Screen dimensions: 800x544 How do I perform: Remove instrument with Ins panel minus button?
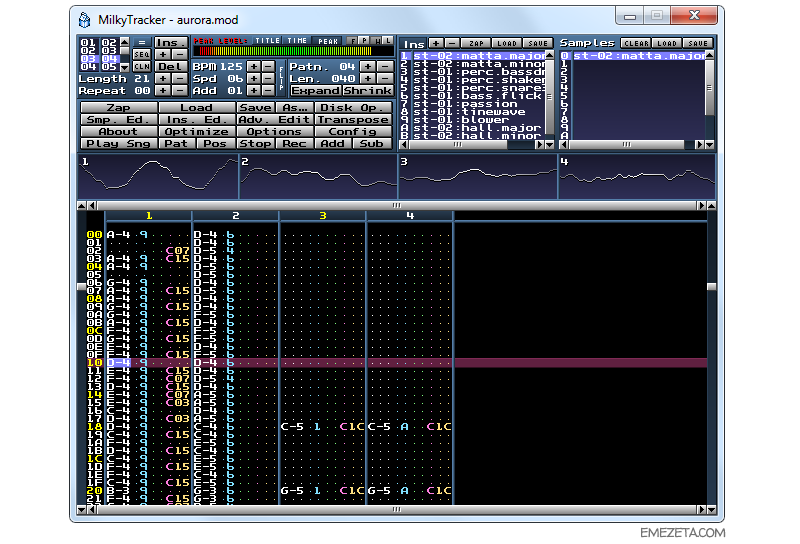452,43
